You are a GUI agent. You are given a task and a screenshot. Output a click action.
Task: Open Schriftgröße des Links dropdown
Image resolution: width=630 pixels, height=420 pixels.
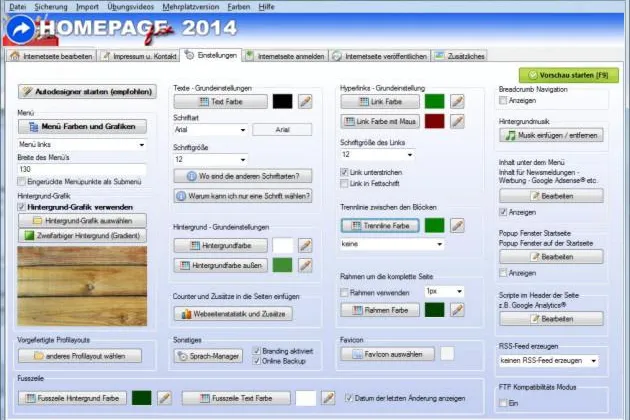click(378, 155)
